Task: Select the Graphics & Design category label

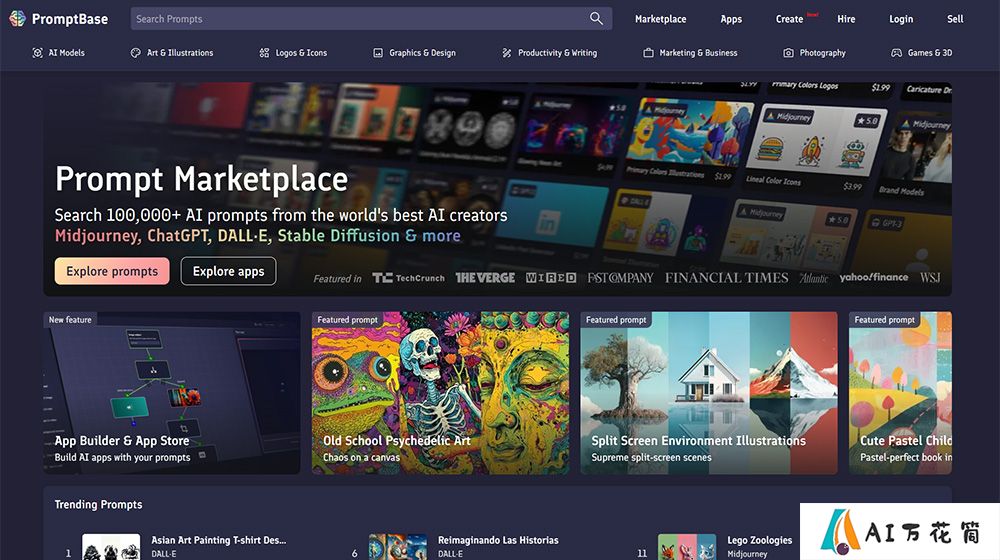Action: tap(423, 53)
